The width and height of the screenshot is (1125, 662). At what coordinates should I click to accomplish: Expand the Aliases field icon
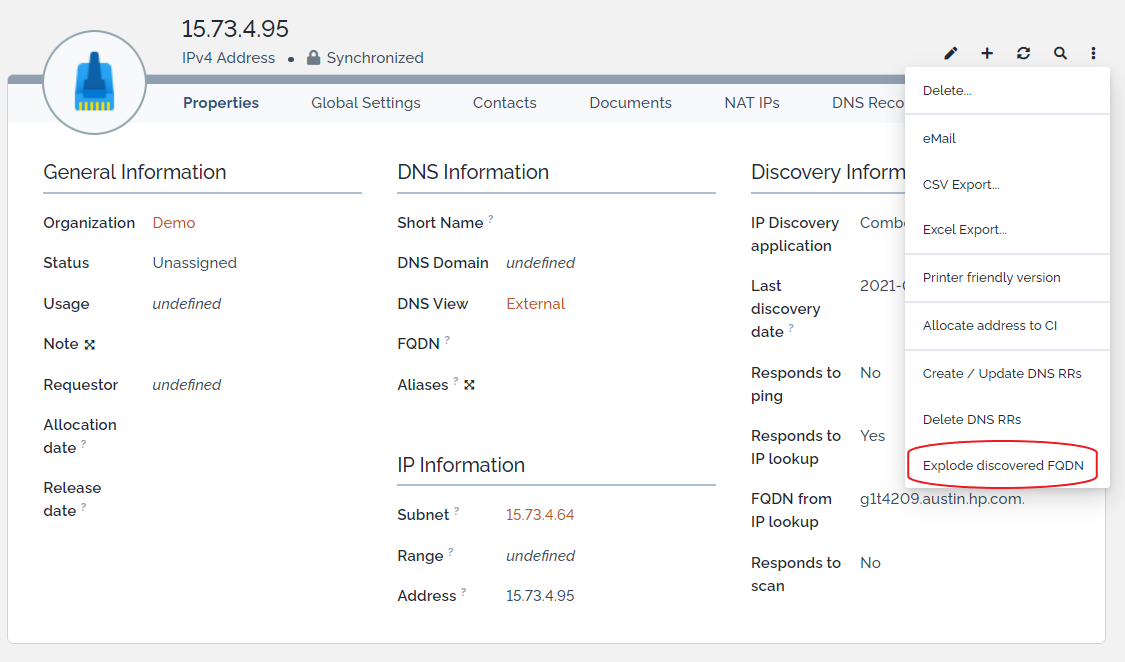tap(469, 385)
